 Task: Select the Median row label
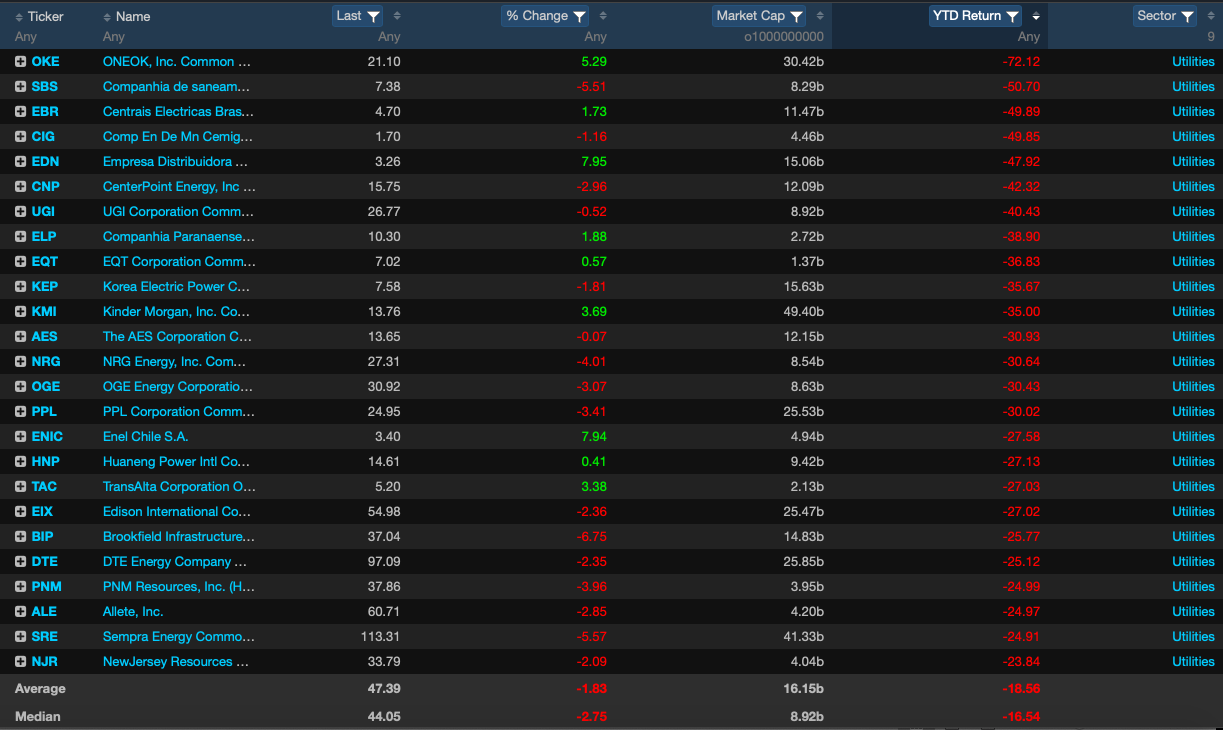pyautogui.click(x=37, y=716)
